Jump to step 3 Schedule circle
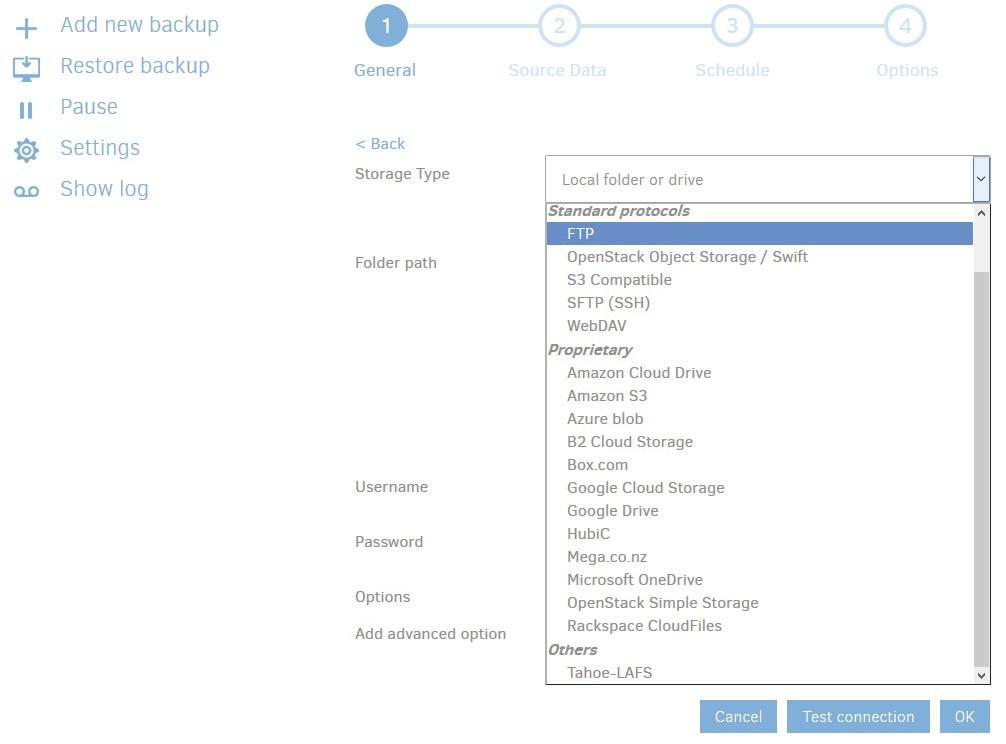This screenshot has width=1006, height=744. (x=732, y=26)
